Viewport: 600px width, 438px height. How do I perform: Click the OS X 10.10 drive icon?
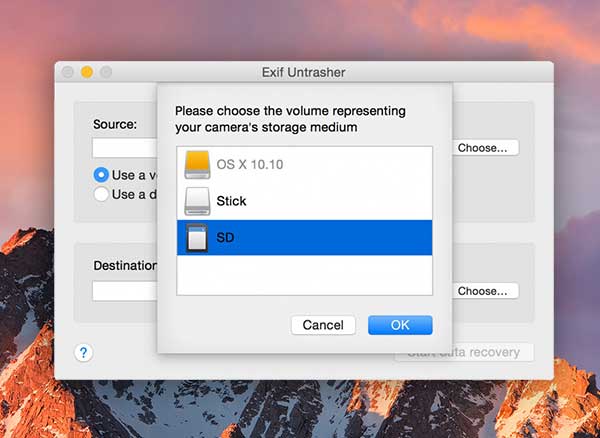197,164
